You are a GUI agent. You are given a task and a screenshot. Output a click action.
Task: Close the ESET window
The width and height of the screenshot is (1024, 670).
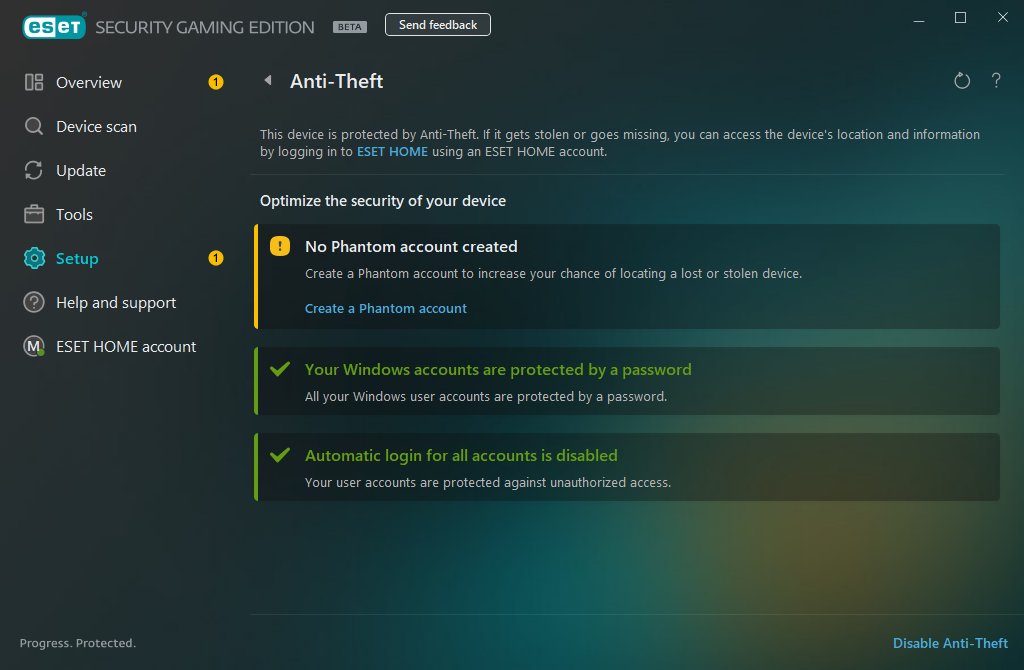[1002, 18]
